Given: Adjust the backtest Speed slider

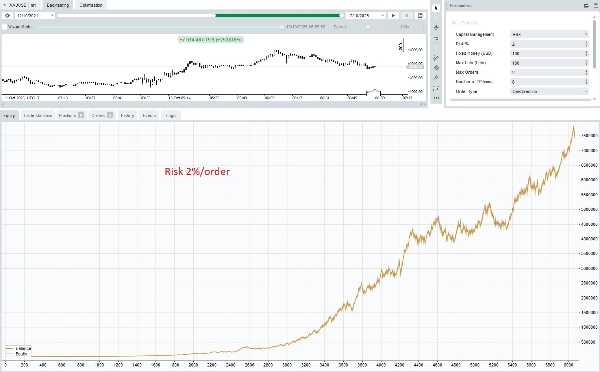Looking at the screenshot, I should (x=368, y=27).
